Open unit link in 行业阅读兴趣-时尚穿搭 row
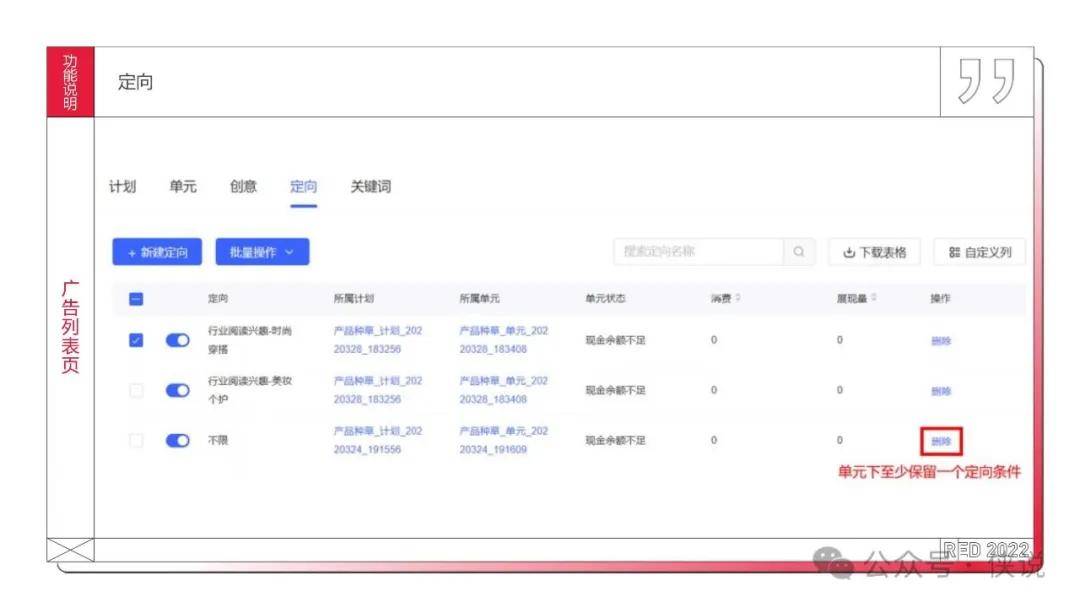 point(504,340)
